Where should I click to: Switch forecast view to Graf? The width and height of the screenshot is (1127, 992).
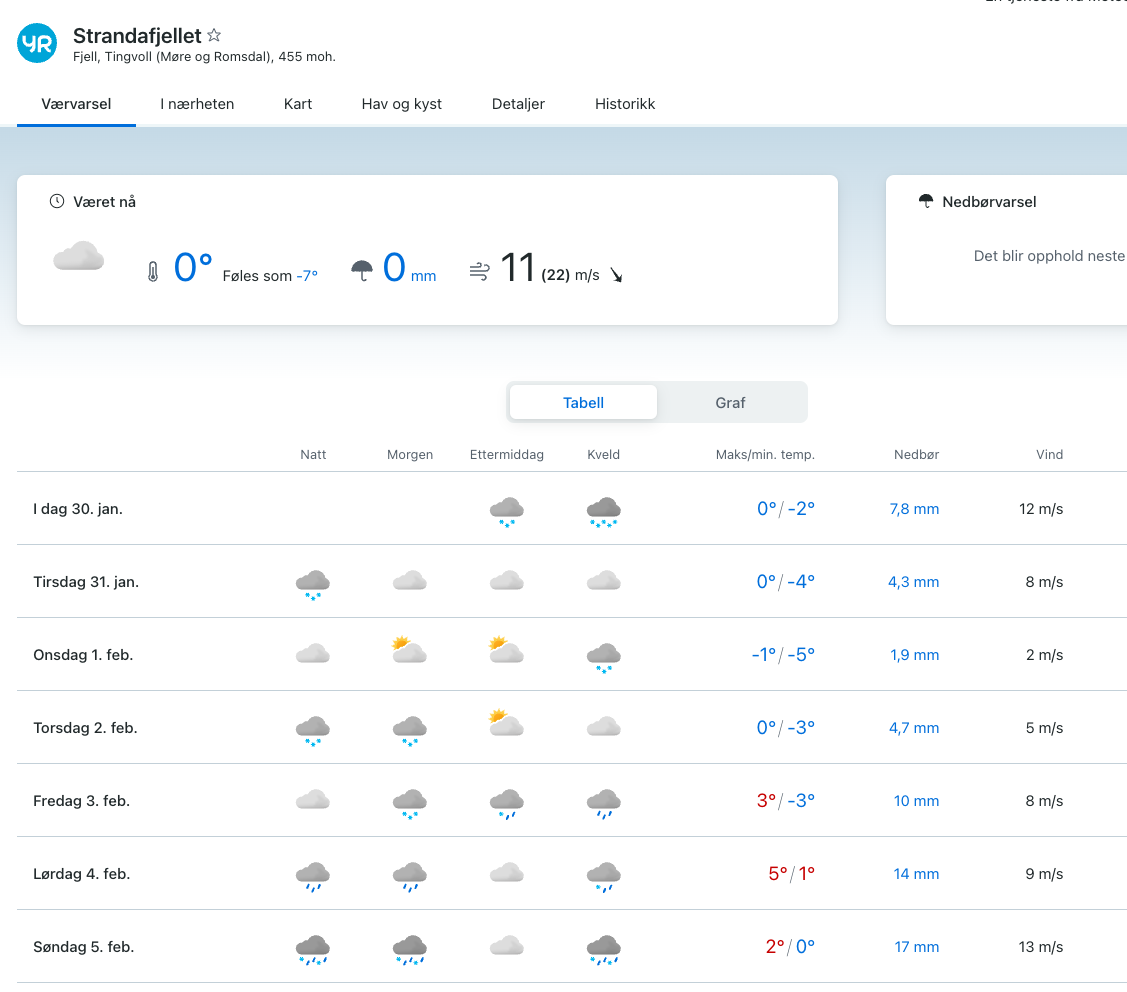tap(730, 402)
